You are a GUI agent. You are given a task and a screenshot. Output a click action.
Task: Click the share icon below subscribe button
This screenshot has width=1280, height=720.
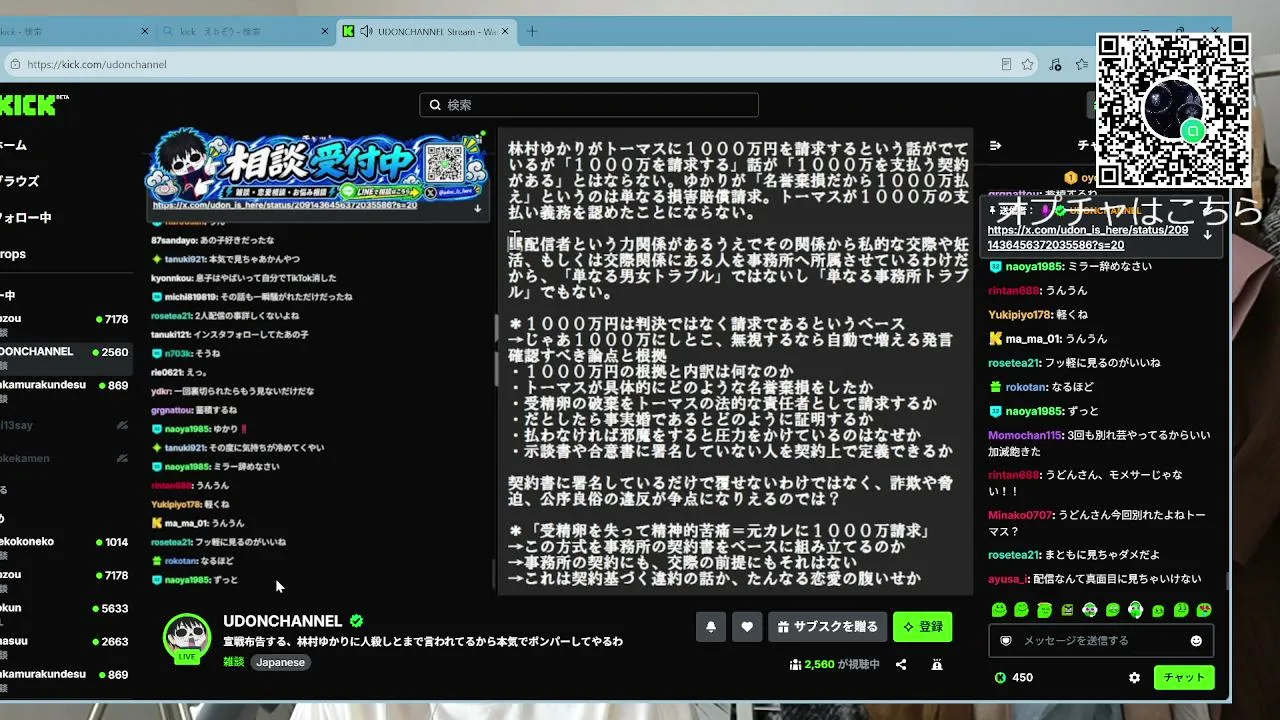click(x=901, y=664)
